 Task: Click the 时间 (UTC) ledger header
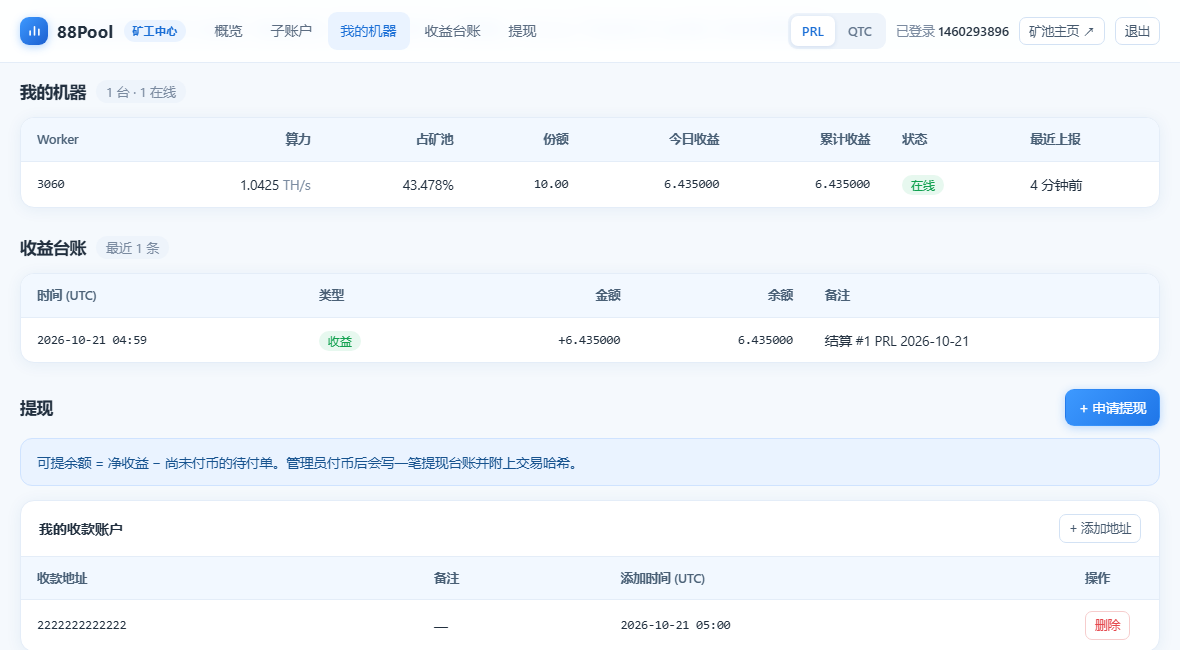[67, 296]
